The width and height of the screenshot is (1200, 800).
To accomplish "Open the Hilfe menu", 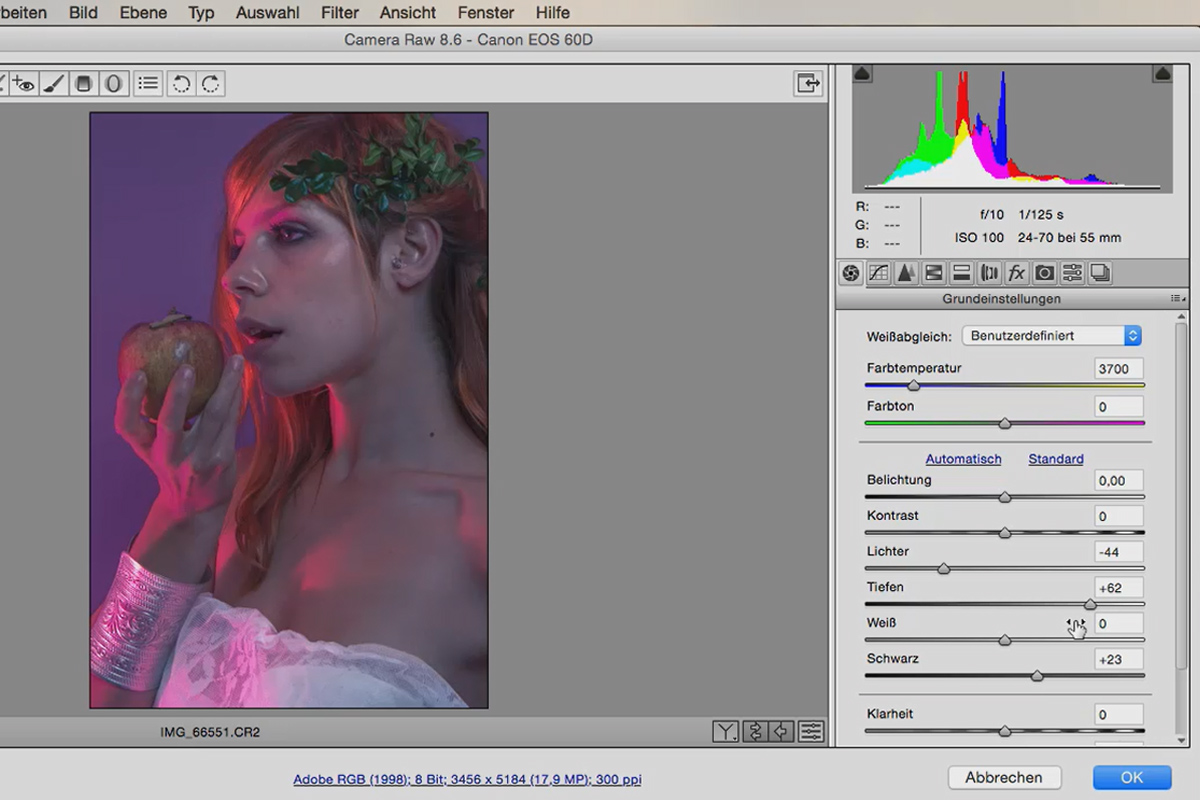I will 553,13.
